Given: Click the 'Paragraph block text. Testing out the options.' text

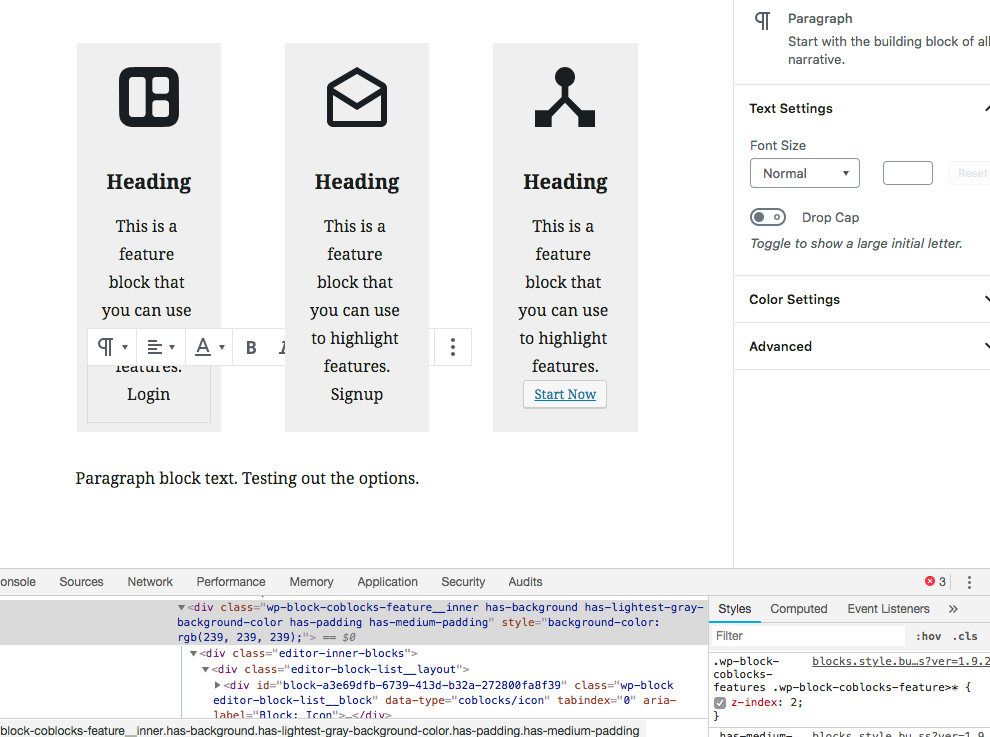Looking at the screenshot, I should [247, 479].
